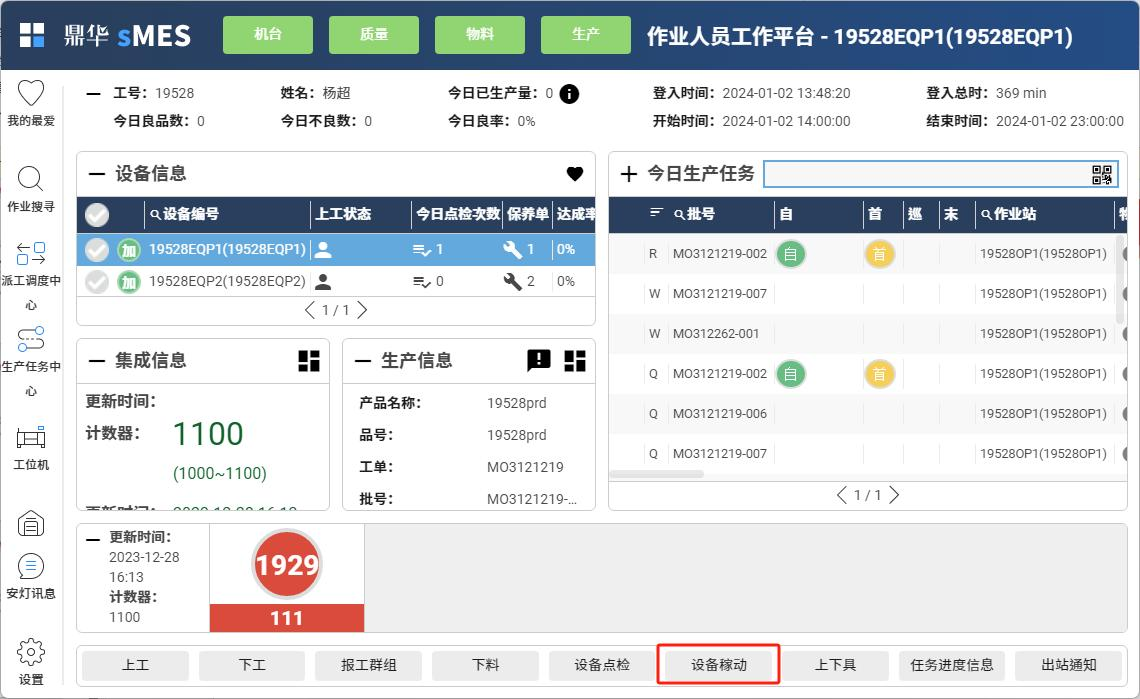Click the 下料 button
The width and height of the screenshot is (1140, 699).
pyautogui.click(x=485, y=665)
